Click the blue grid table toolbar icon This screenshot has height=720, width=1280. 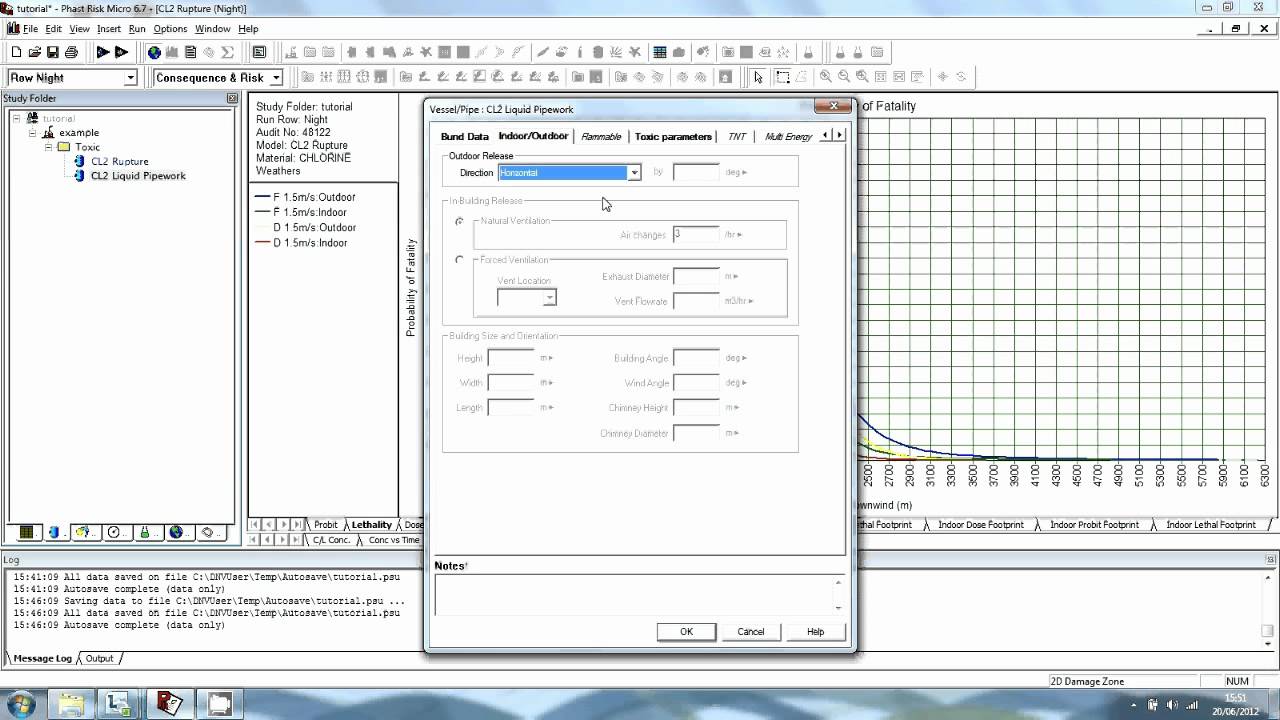coord(660,52)
